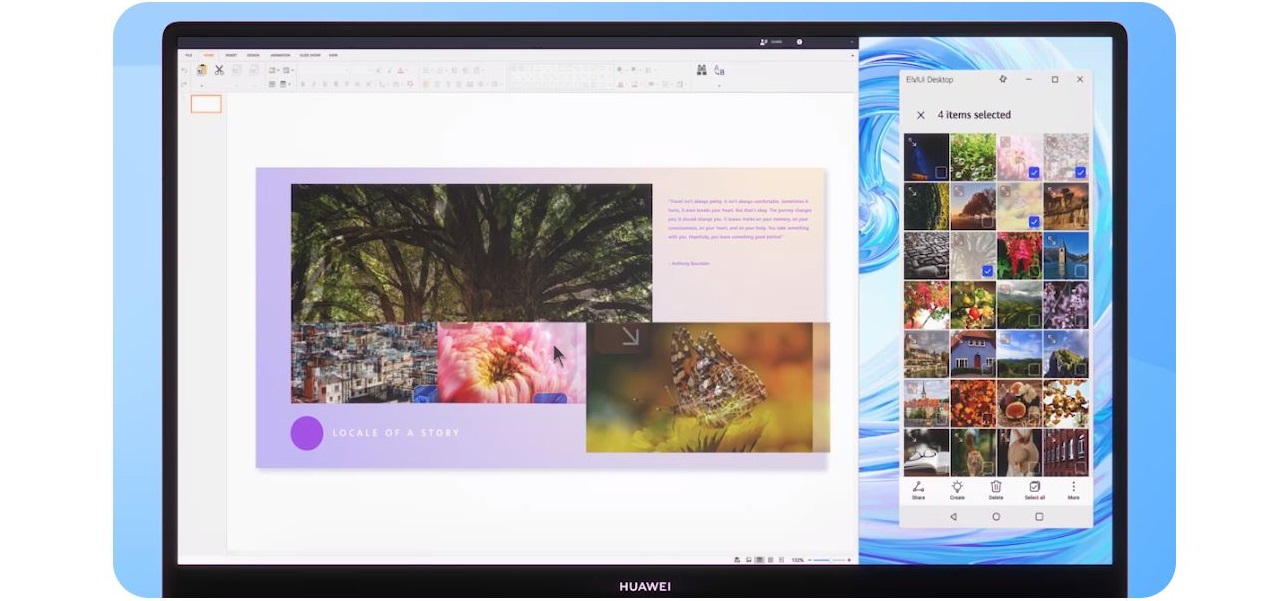
Task: Check the dark blue night photo checkbox
Action: click(x=941, y=173)
